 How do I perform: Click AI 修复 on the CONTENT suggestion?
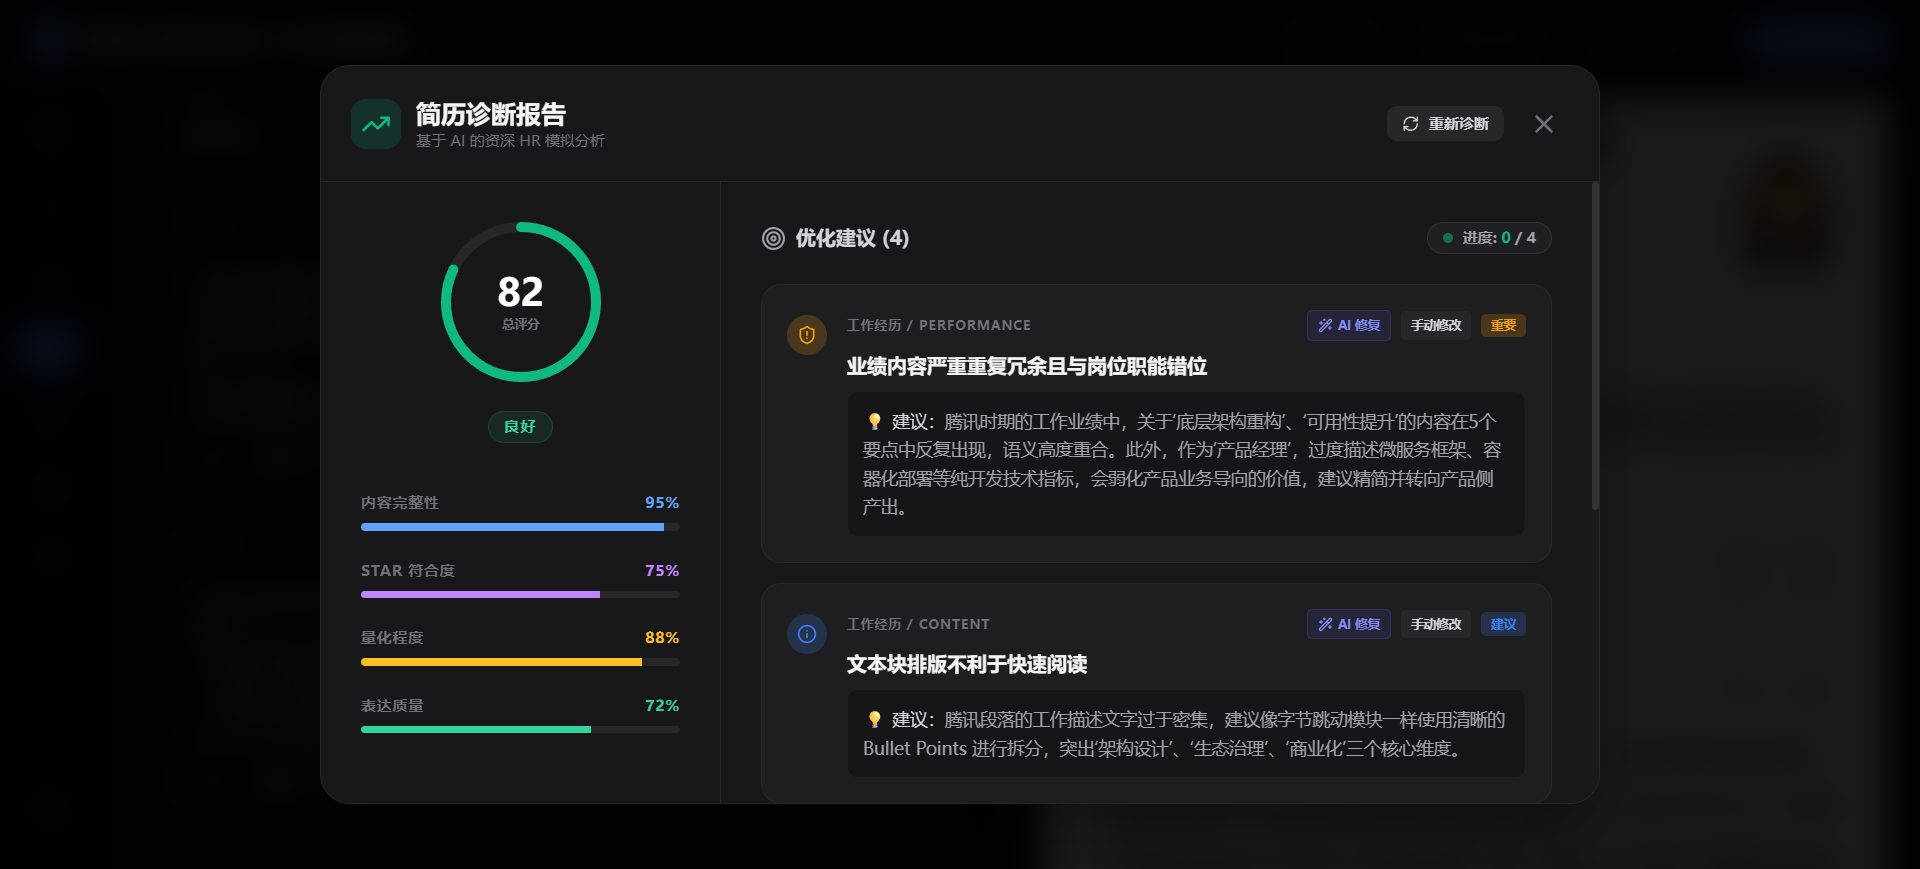coord(1349,624)
